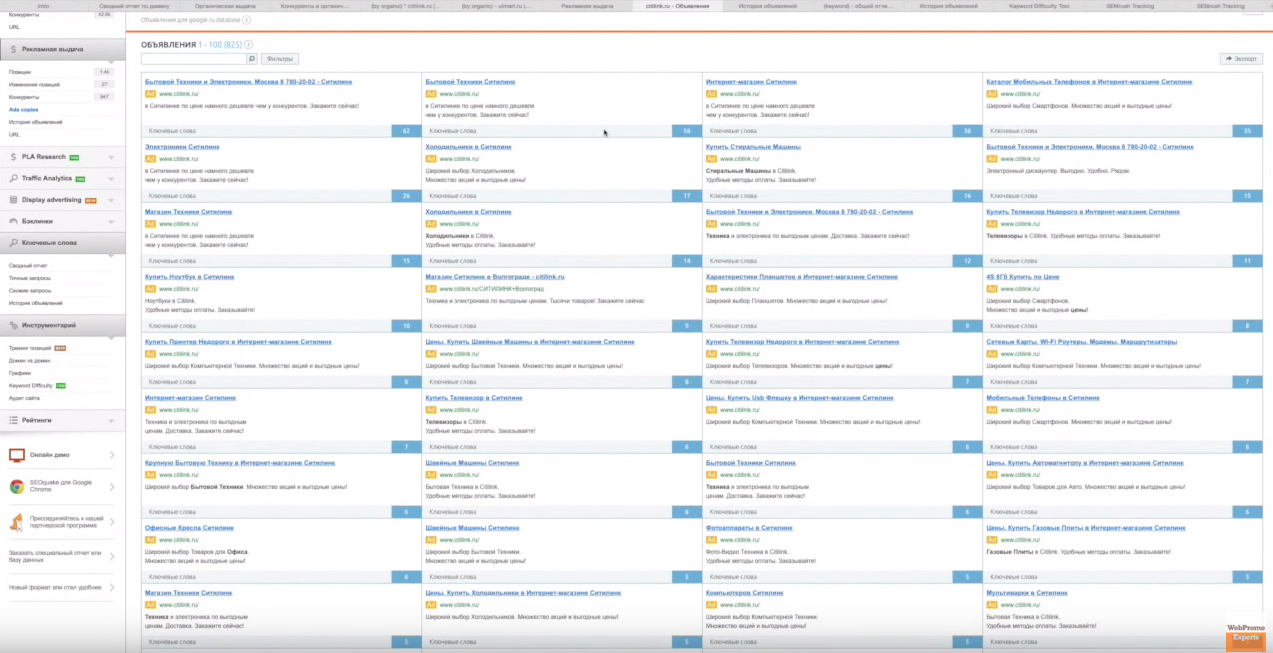Switch to the intro browser tab
Screen dimensions: 1273x653
(43, 6)
